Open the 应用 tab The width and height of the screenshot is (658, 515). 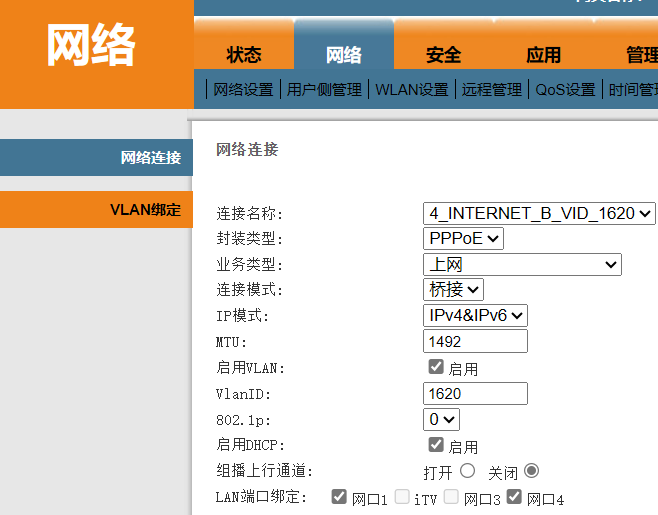(x=543, y=55)
